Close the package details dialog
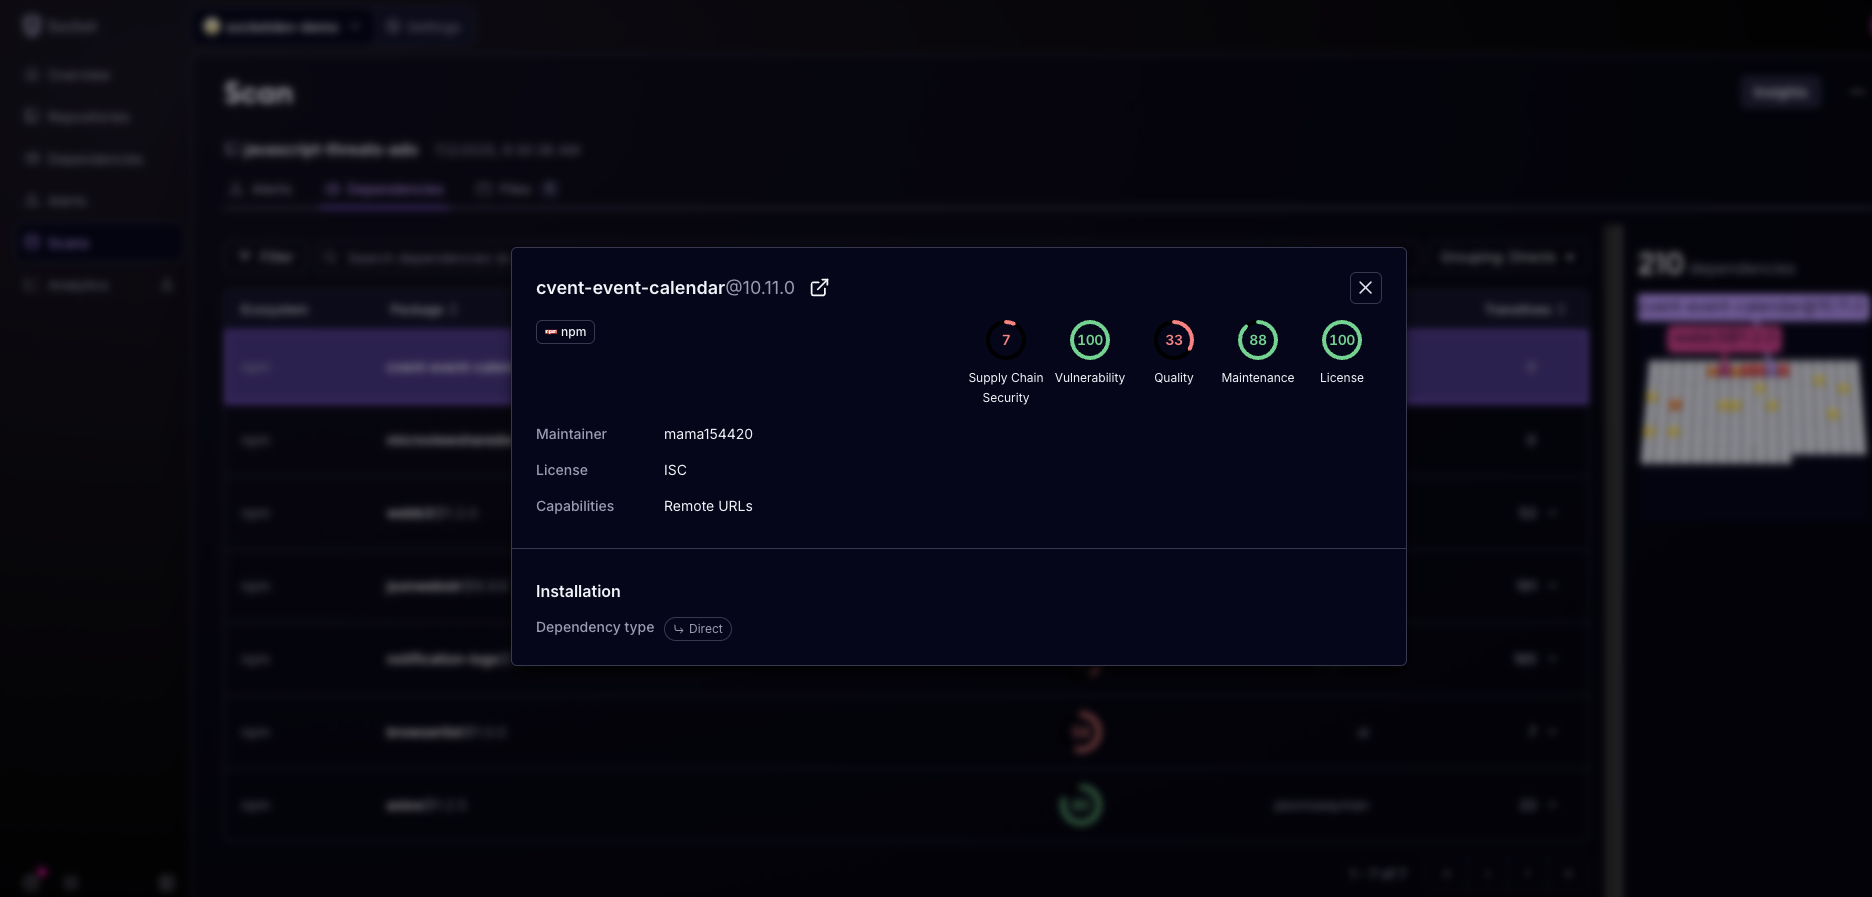Image resolution: width=1872 pixels, height=897 pixels. 1365,288
